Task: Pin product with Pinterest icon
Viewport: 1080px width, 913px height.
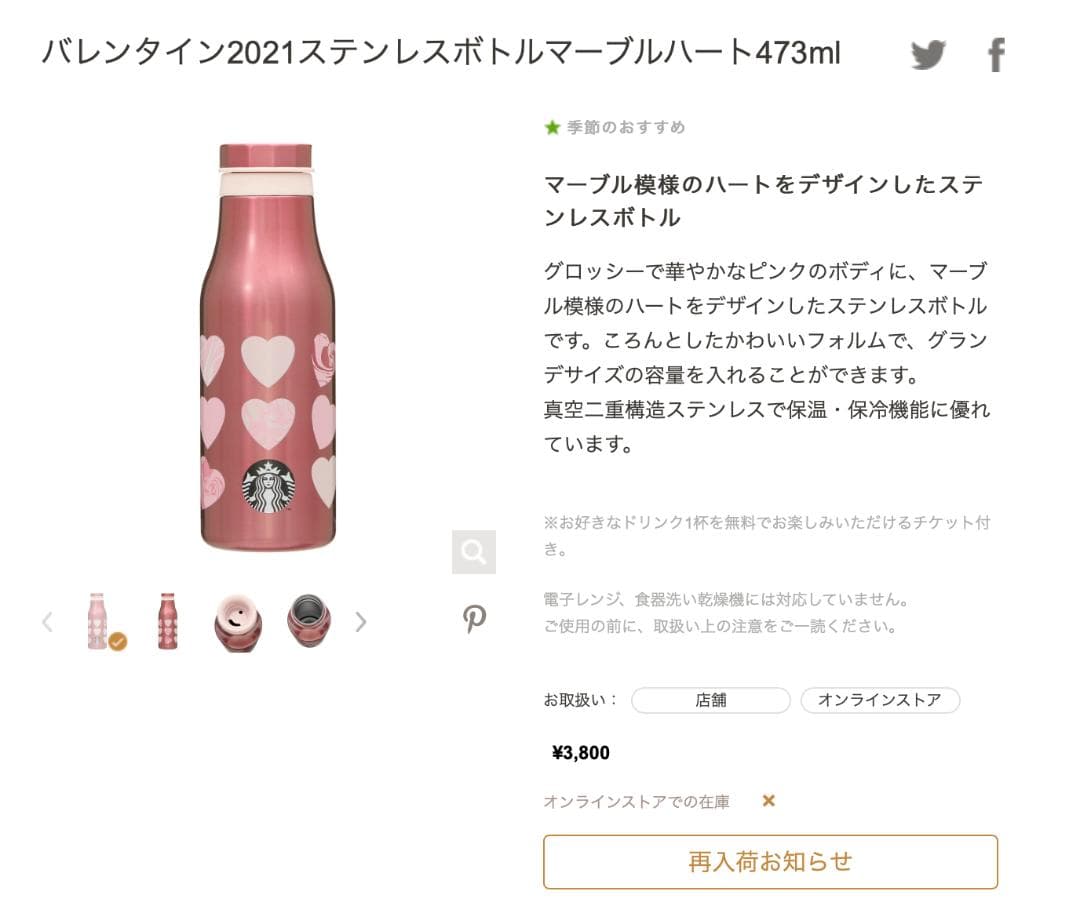Action: tap(474, 619)
